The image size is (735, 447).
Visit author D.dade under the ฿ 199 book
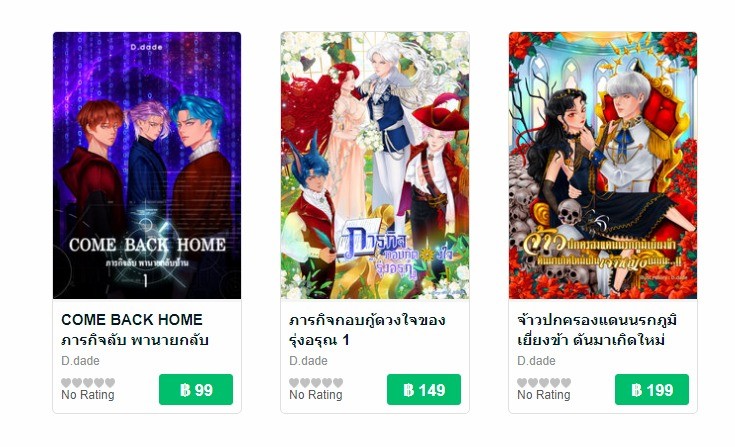tap(536, 361)
